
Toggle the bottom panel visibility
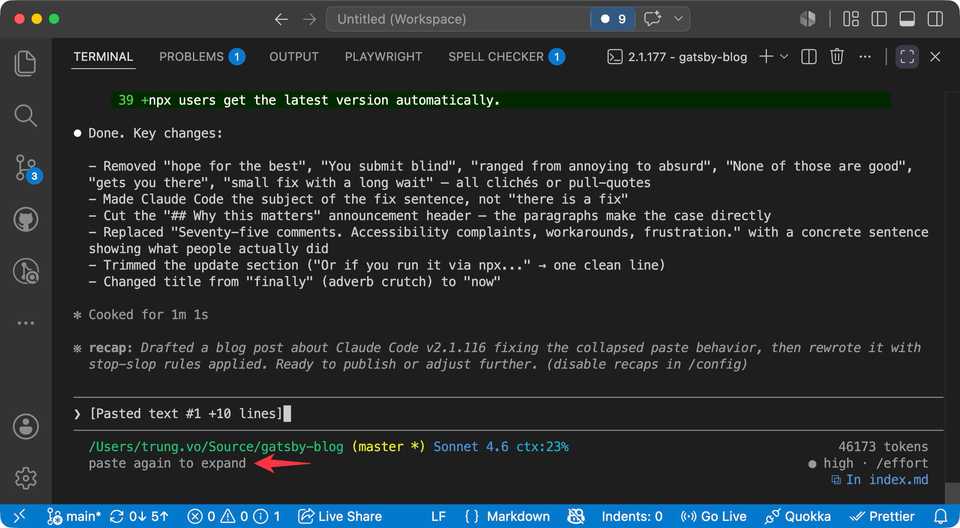pyautogui.click(x=907, y=19)
